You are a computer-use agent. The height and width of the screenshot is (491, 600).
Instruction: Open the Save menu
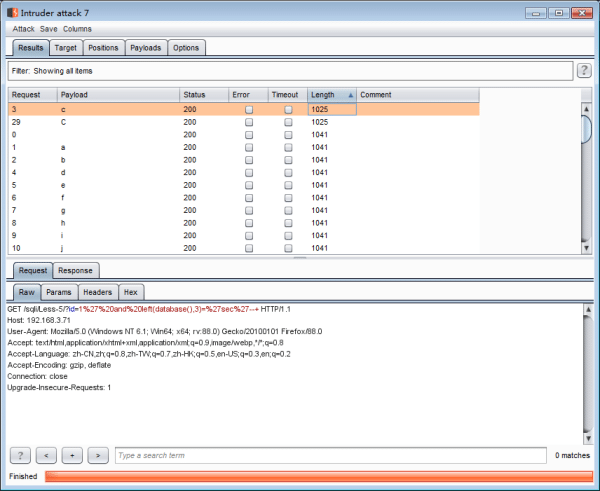click(x=49, y=29)
